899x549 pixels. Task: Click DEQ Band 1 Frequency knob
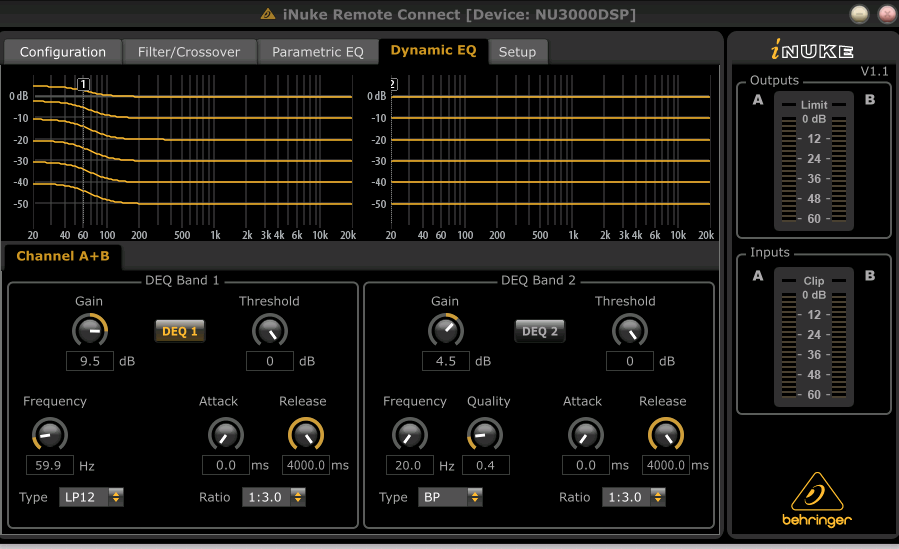coord(50,434)
